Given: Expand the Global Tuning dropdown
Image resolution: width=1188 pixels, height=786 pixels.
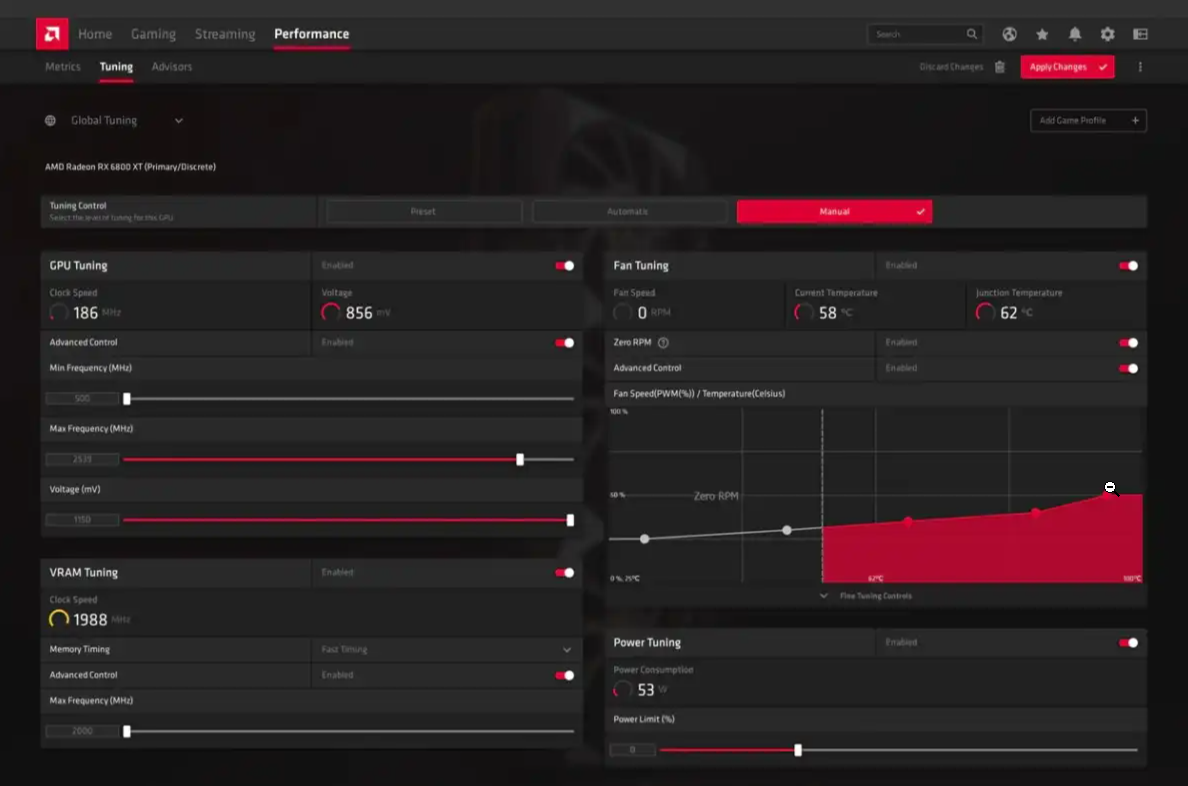Looking at the screenshot, I should [179, 121].
